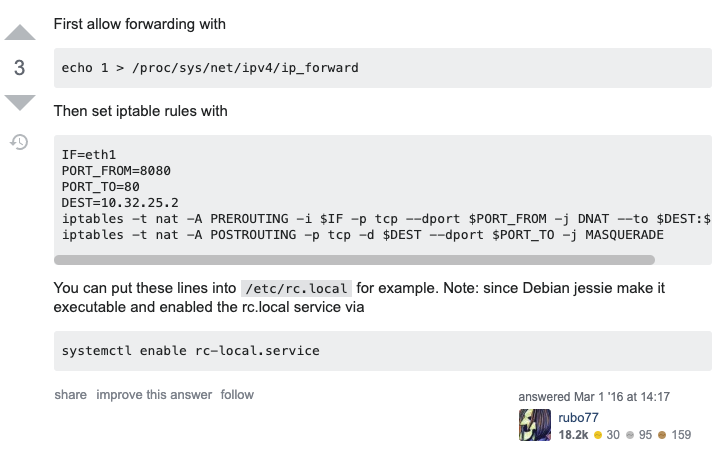Follow this answer
Image resolution: width=726 pixels, height=452 pixels.
pos(237,395)
